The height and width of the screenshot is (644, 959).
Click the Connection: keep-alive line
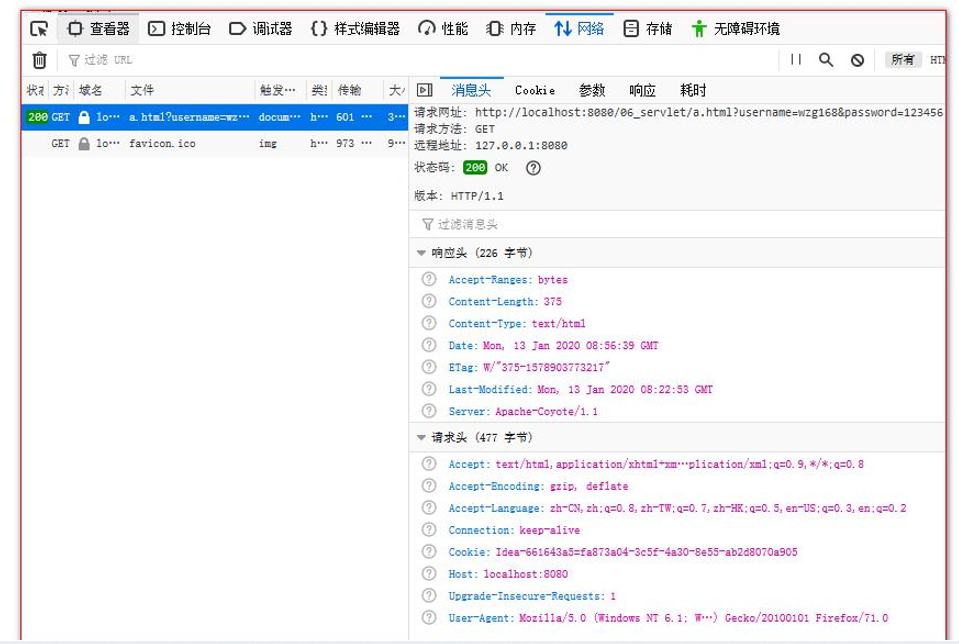514,530
